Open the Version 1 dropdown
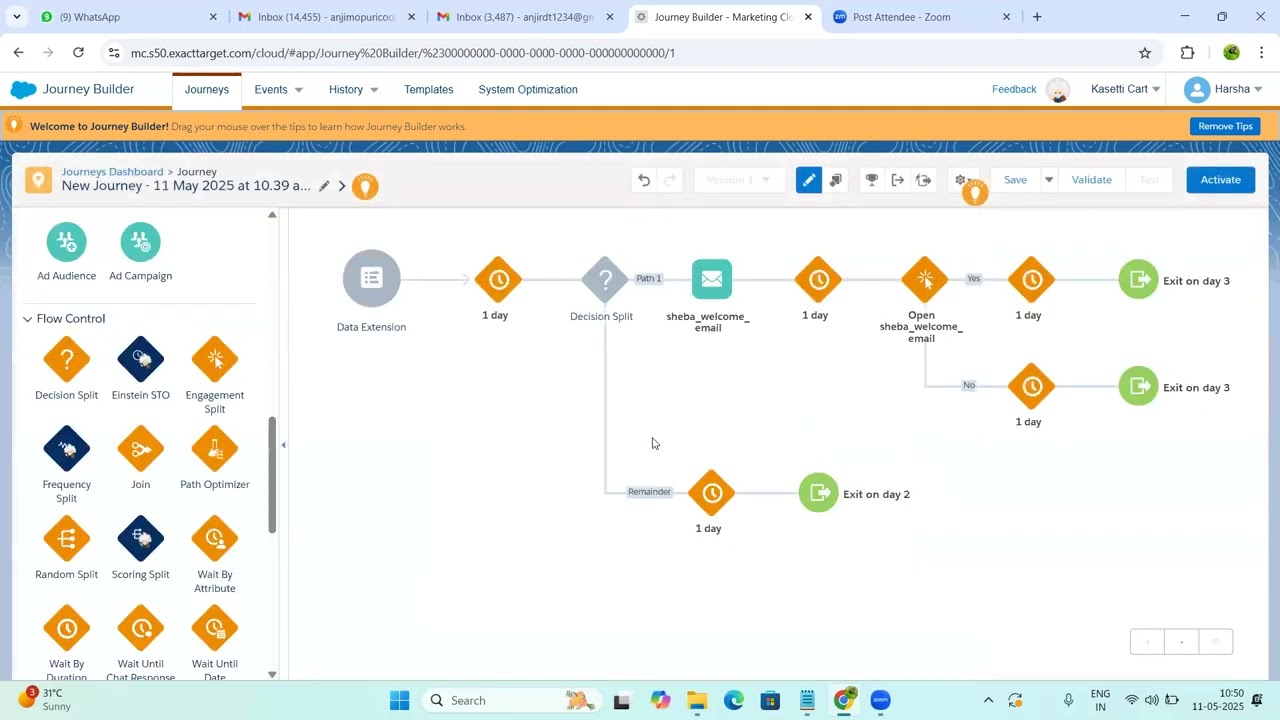 tap(739, 180)
